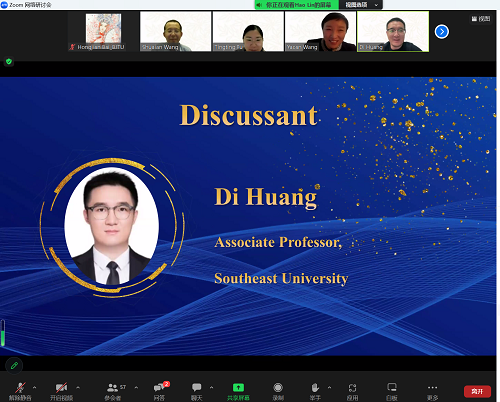Open the view options (视图选项) dropdown
The width and height of the screenshot is (500, 402).
tap(361, 5)
